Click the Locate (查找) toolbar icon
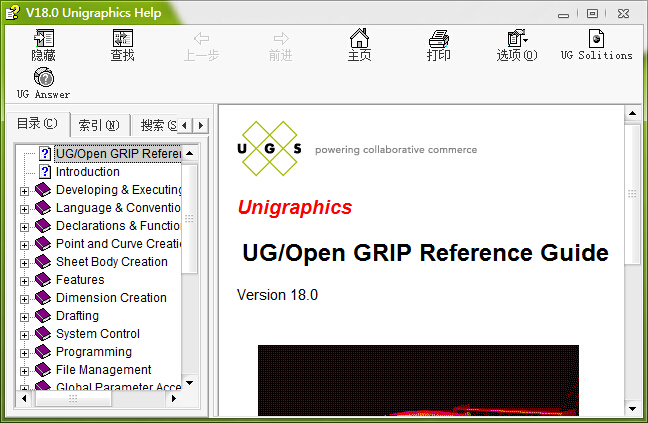Screen dimensions: 648x423 point(123,38)
